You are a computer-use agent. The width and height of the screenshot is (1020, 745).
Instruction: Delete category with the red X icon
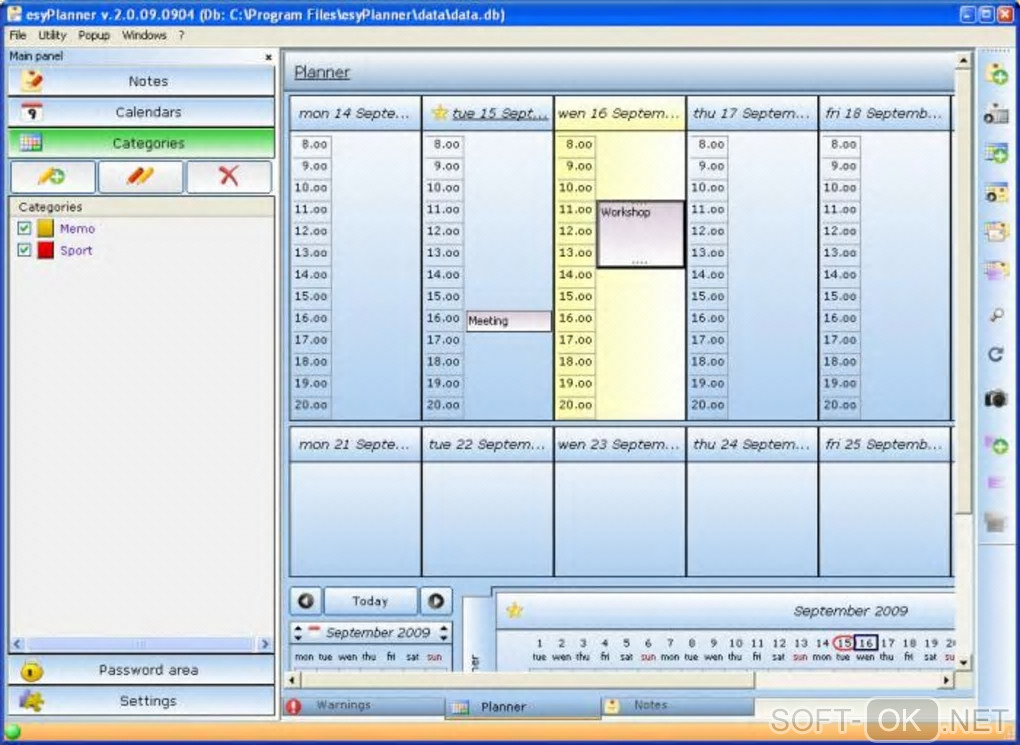(x=229, y=176)
